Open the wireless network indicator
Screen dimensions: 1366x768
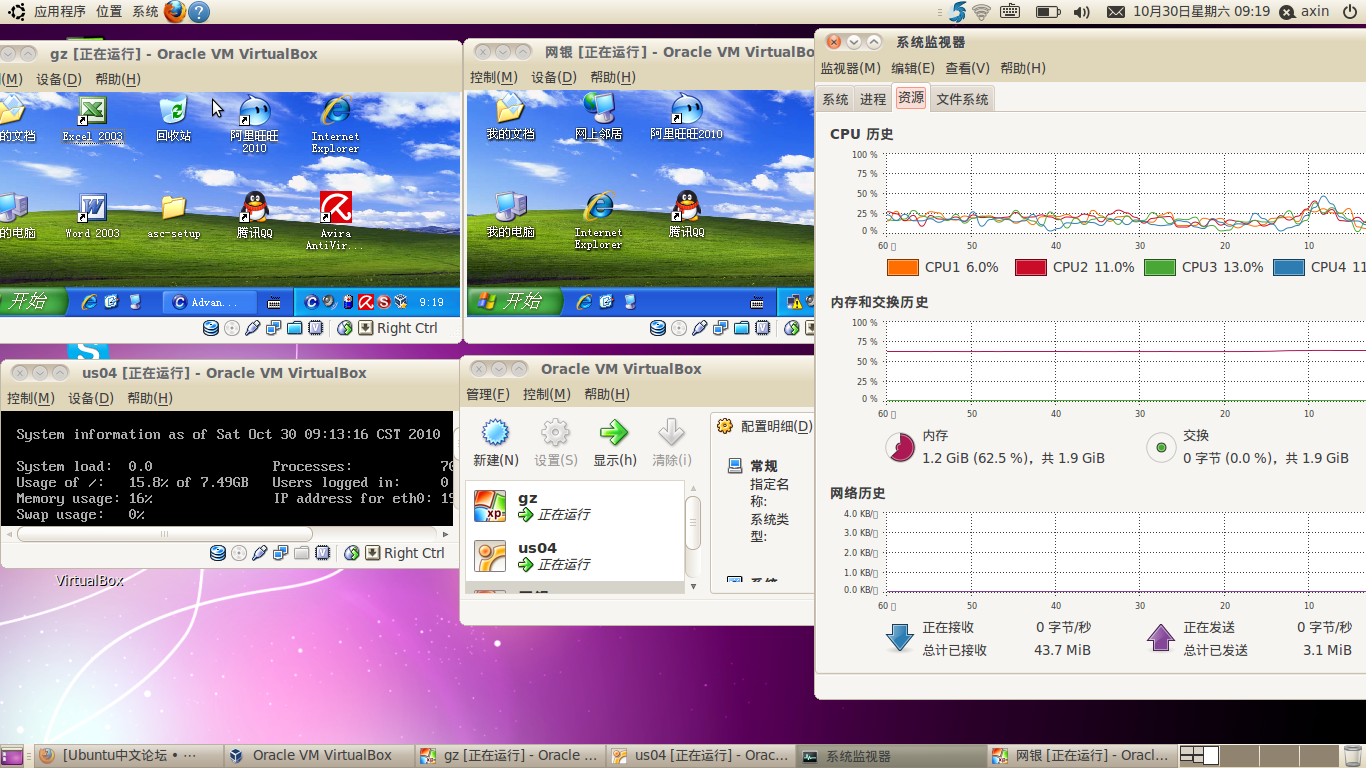pyautogui.click(x=981, y=11)
